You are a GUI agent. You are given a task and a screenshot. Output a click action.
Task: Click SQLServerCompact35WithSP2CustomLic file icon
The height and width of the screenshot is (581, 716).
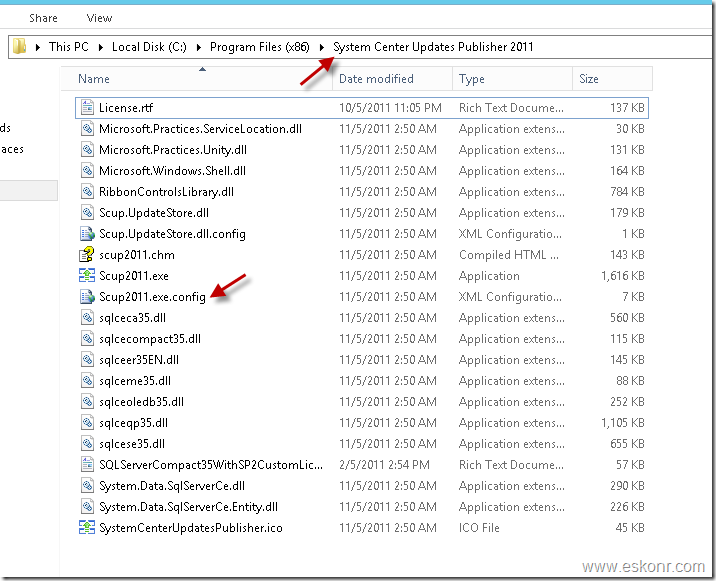point(87,465)
